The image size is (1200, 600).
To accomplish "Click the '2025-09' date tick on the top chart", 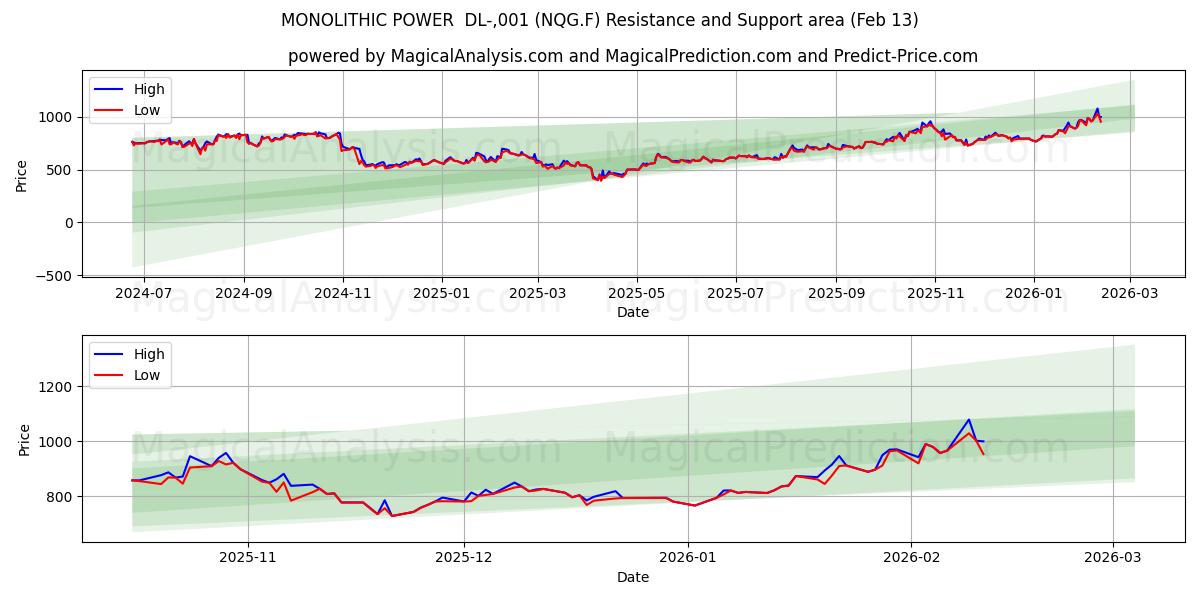I will pyautogui.click(x=836, y=294).
